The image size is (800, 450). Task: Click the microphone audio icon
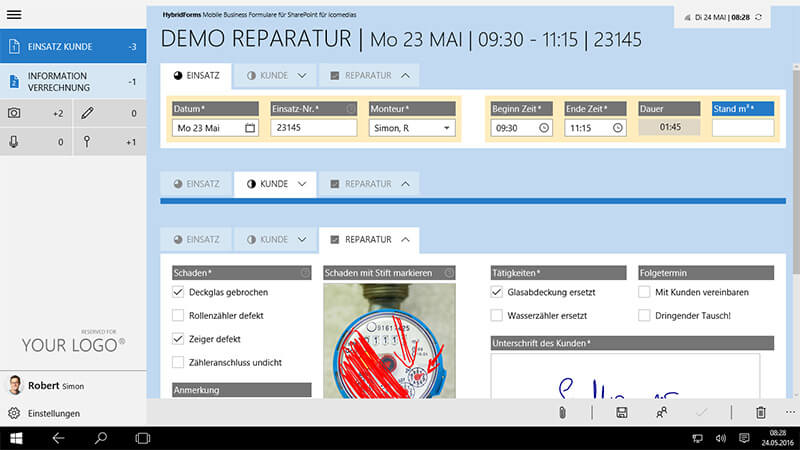click(x=14, y=142)
